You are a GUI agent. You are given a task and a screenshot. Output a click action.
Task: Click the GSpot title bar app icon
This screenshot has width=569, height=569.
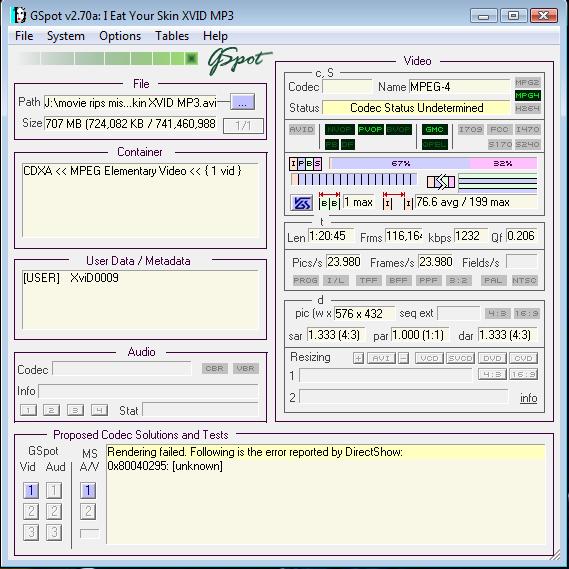click(x=20, y=15)
